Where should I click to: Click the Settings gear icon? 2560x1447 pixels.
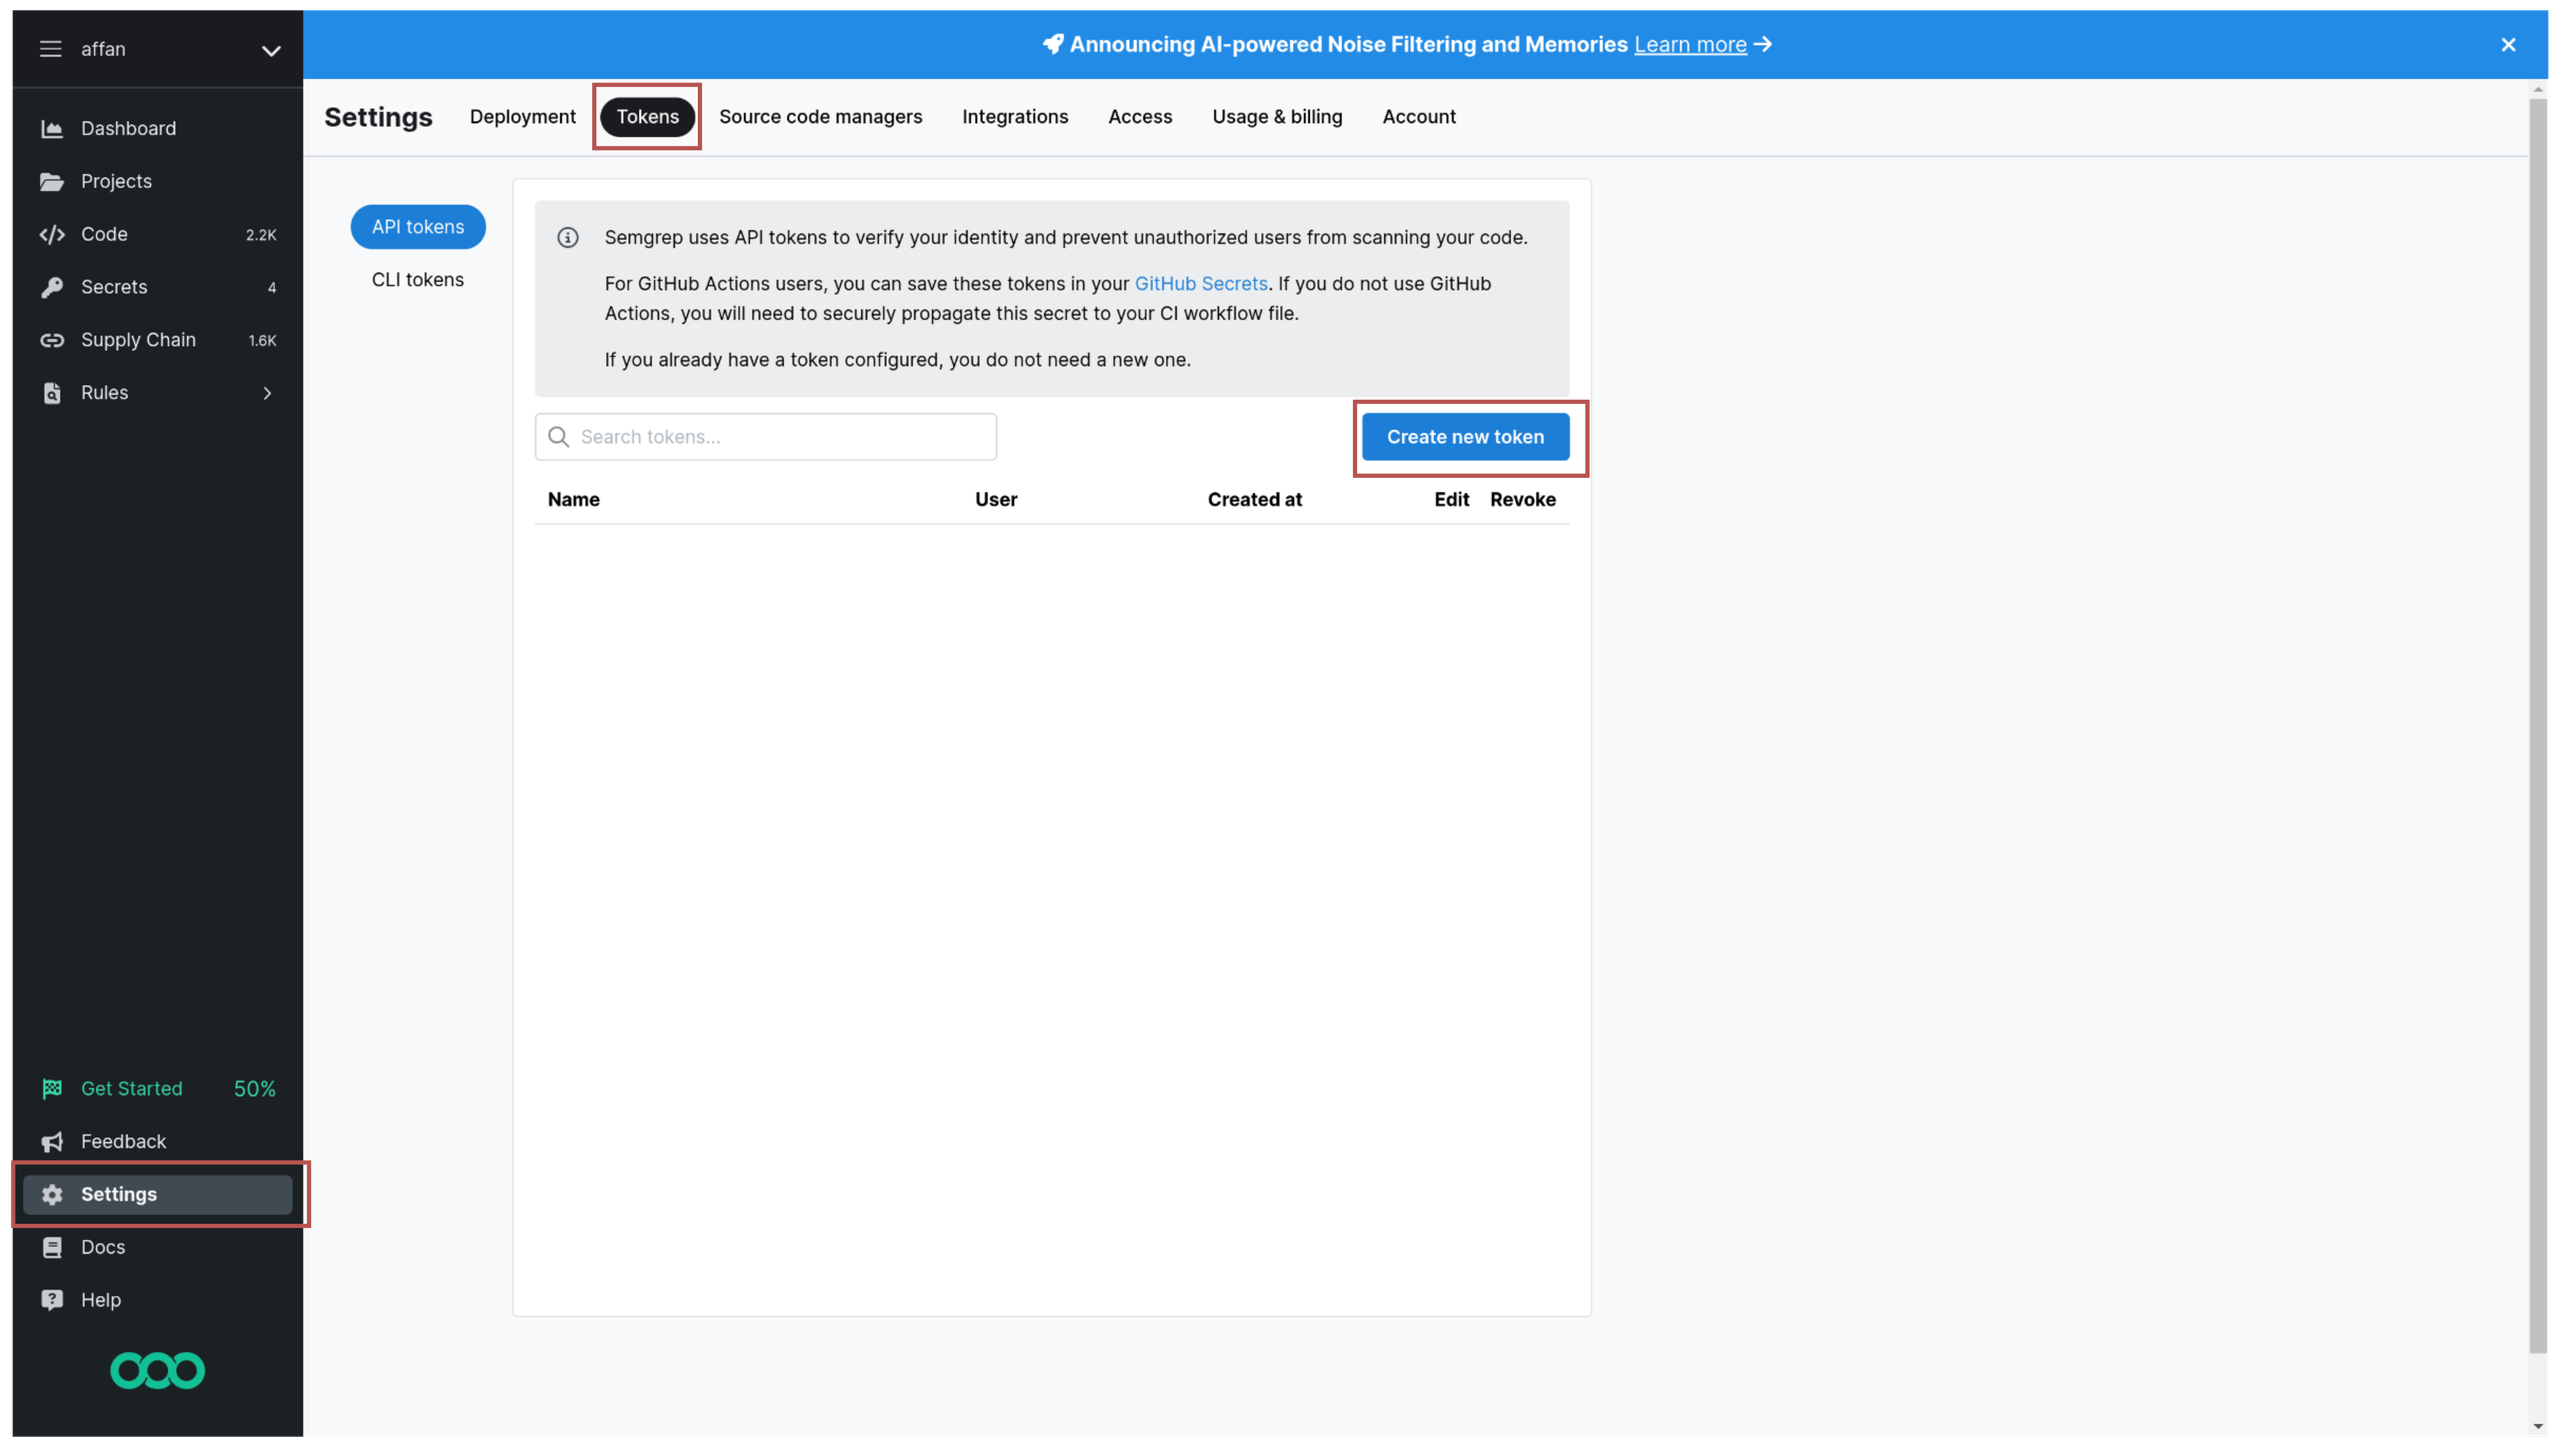(x=52, y=1194)
